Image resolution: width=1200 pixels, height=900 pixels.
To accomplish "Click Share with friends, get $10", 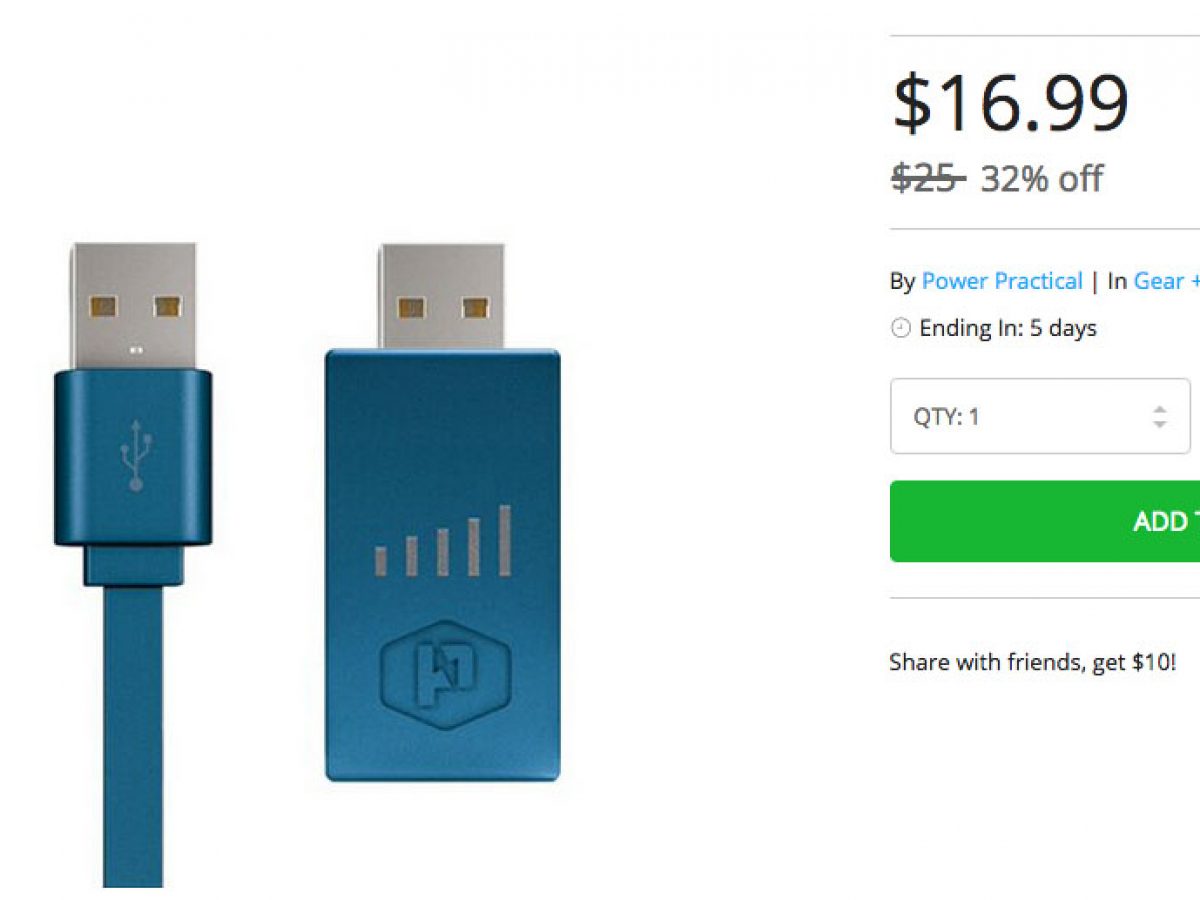I will pos(1032,662).
